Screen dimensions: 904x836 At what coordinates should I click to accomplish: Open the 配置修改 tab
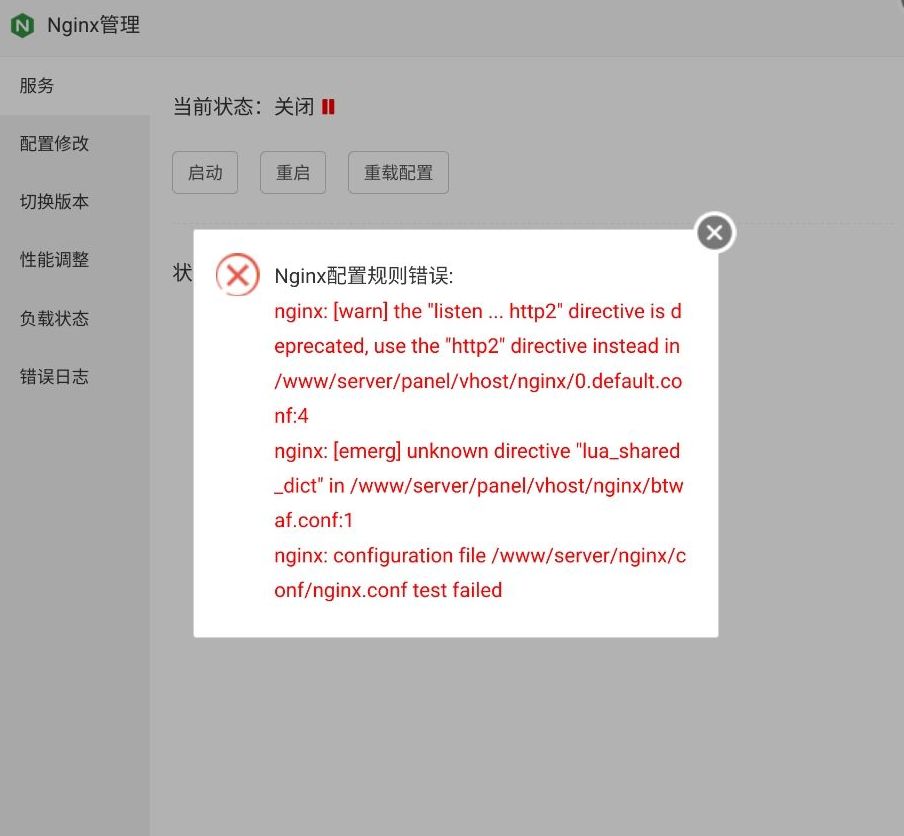tap(75, 144)
